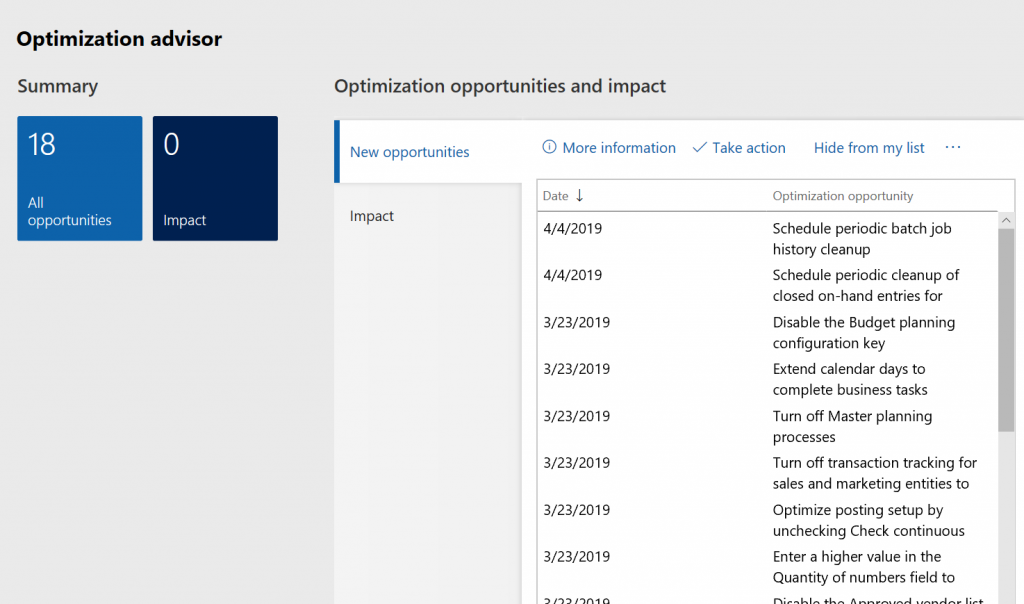Click the Take action checkmark icon
Screen dimensions: 1024x604
pos(700,148)
